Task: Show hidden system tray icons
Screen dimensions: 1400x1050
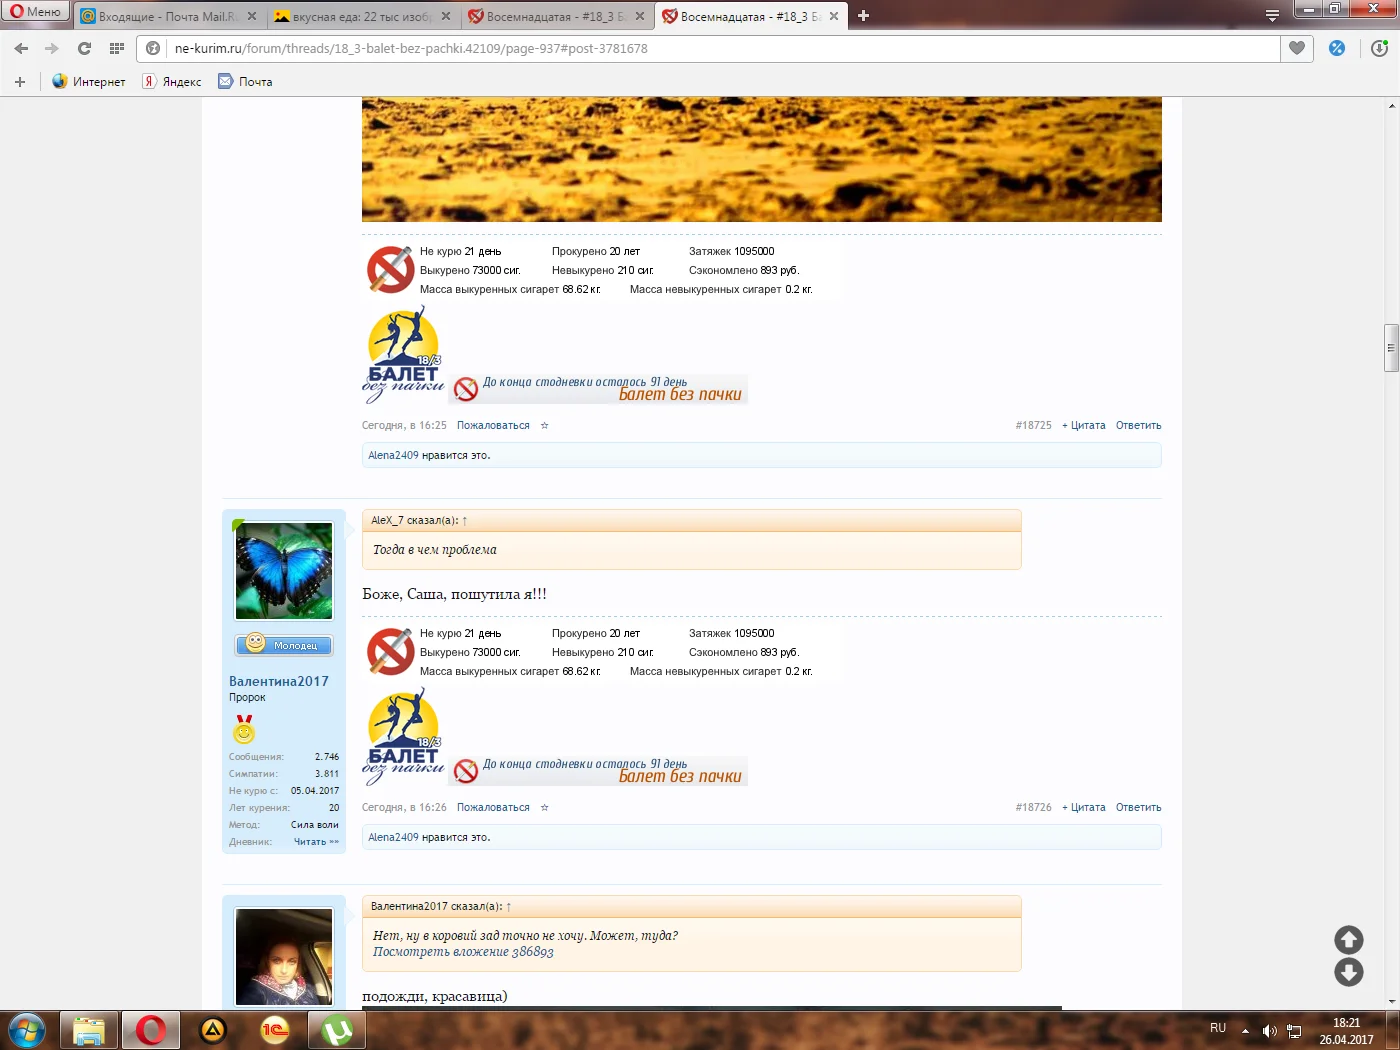Action: [1245, 1030]
